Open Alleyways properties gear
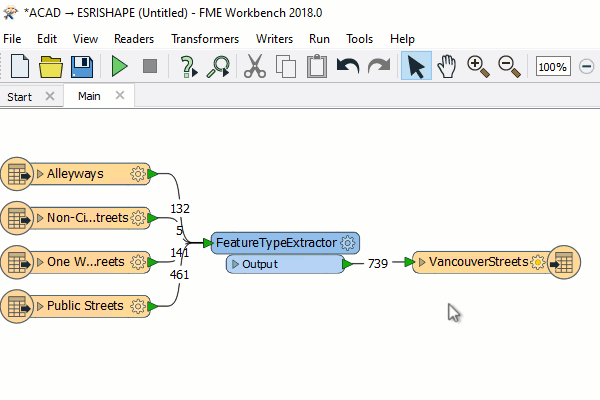This screenshot has width=600, height=400. tap(138, 174)
